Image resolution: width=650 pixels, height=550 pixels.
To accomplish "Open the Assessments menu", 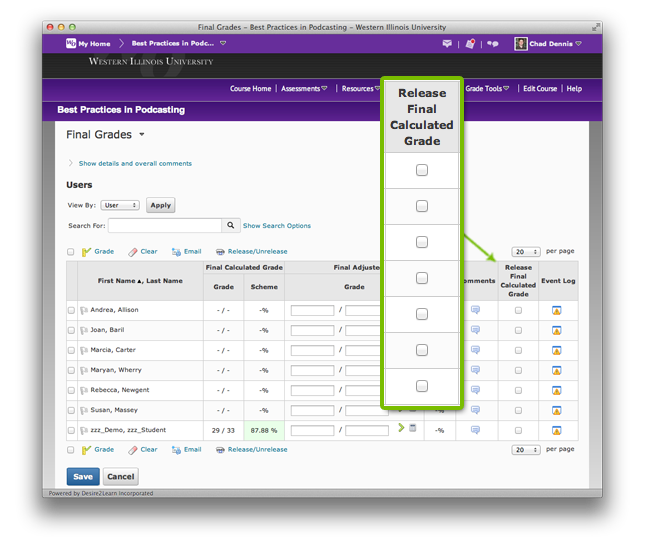I will click(304, 89).
